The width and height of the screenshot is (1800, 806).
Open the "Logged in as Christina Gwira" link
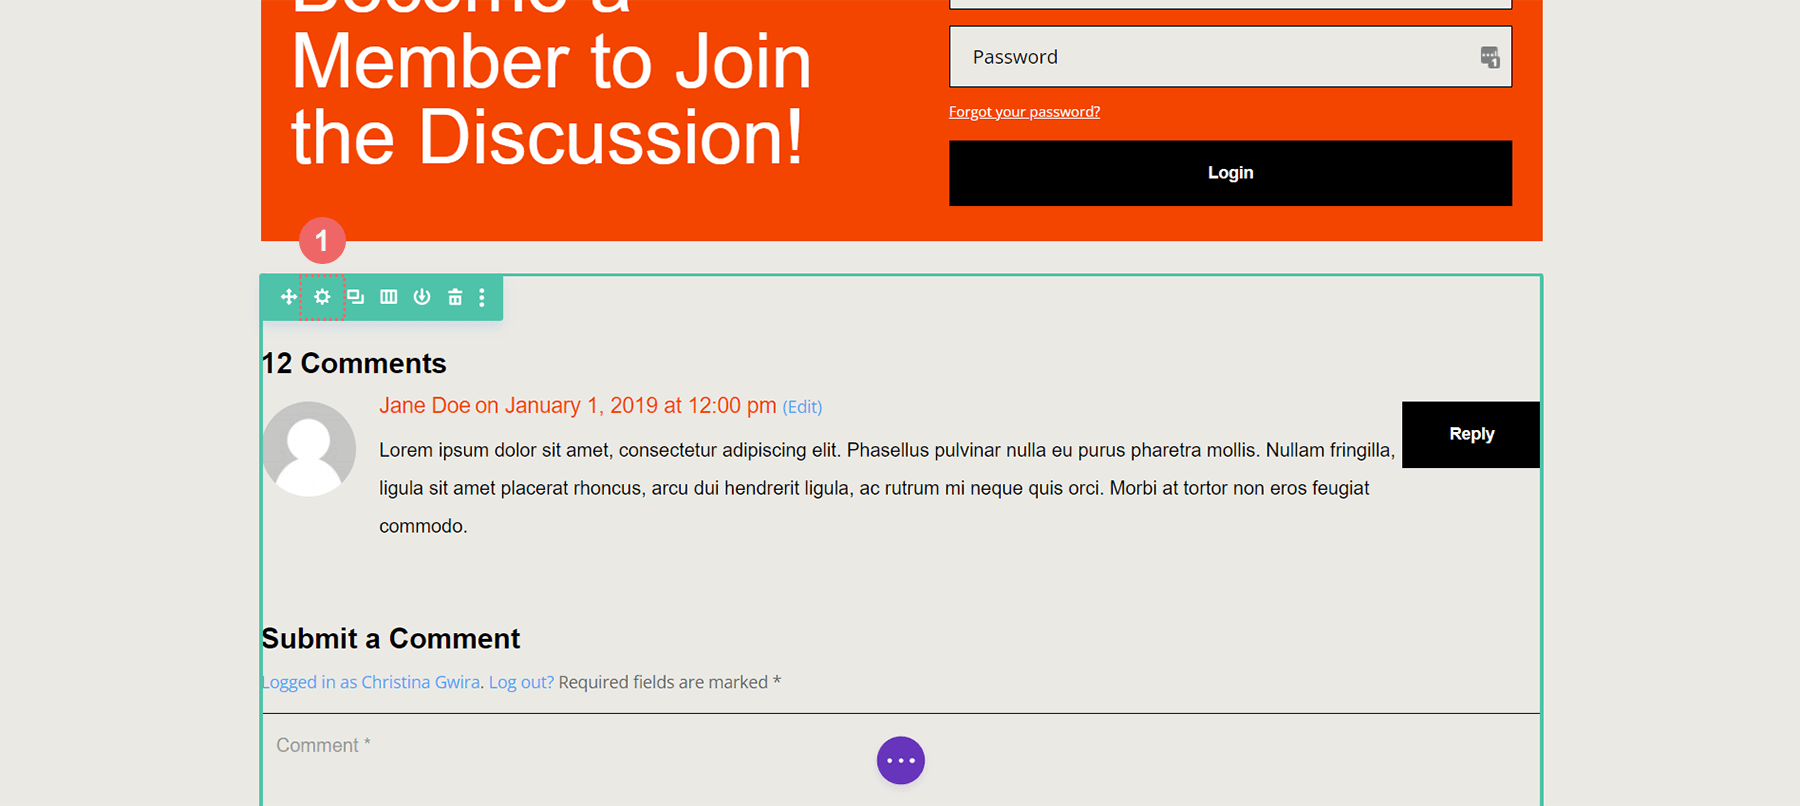(x=370, y=682)
